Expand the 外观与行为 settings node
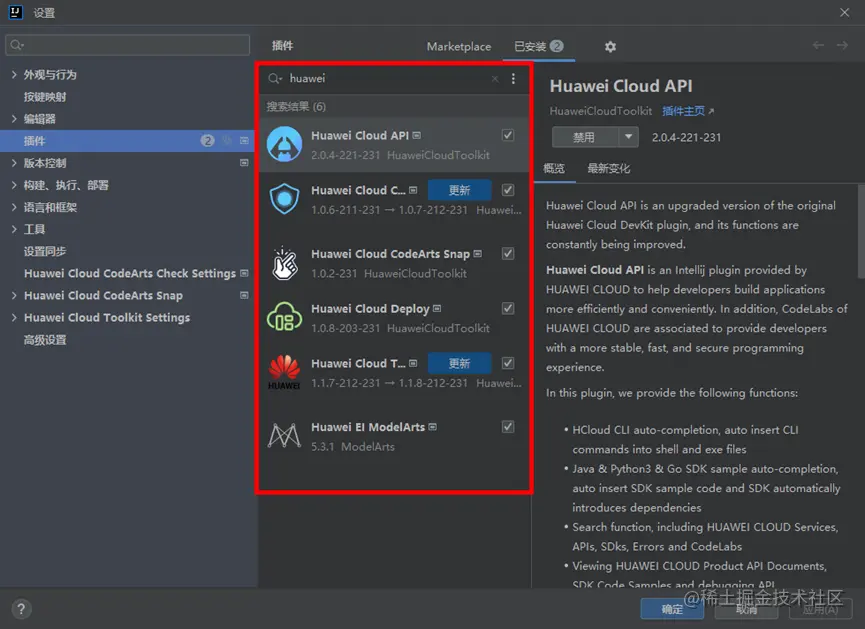 (14, 74)
